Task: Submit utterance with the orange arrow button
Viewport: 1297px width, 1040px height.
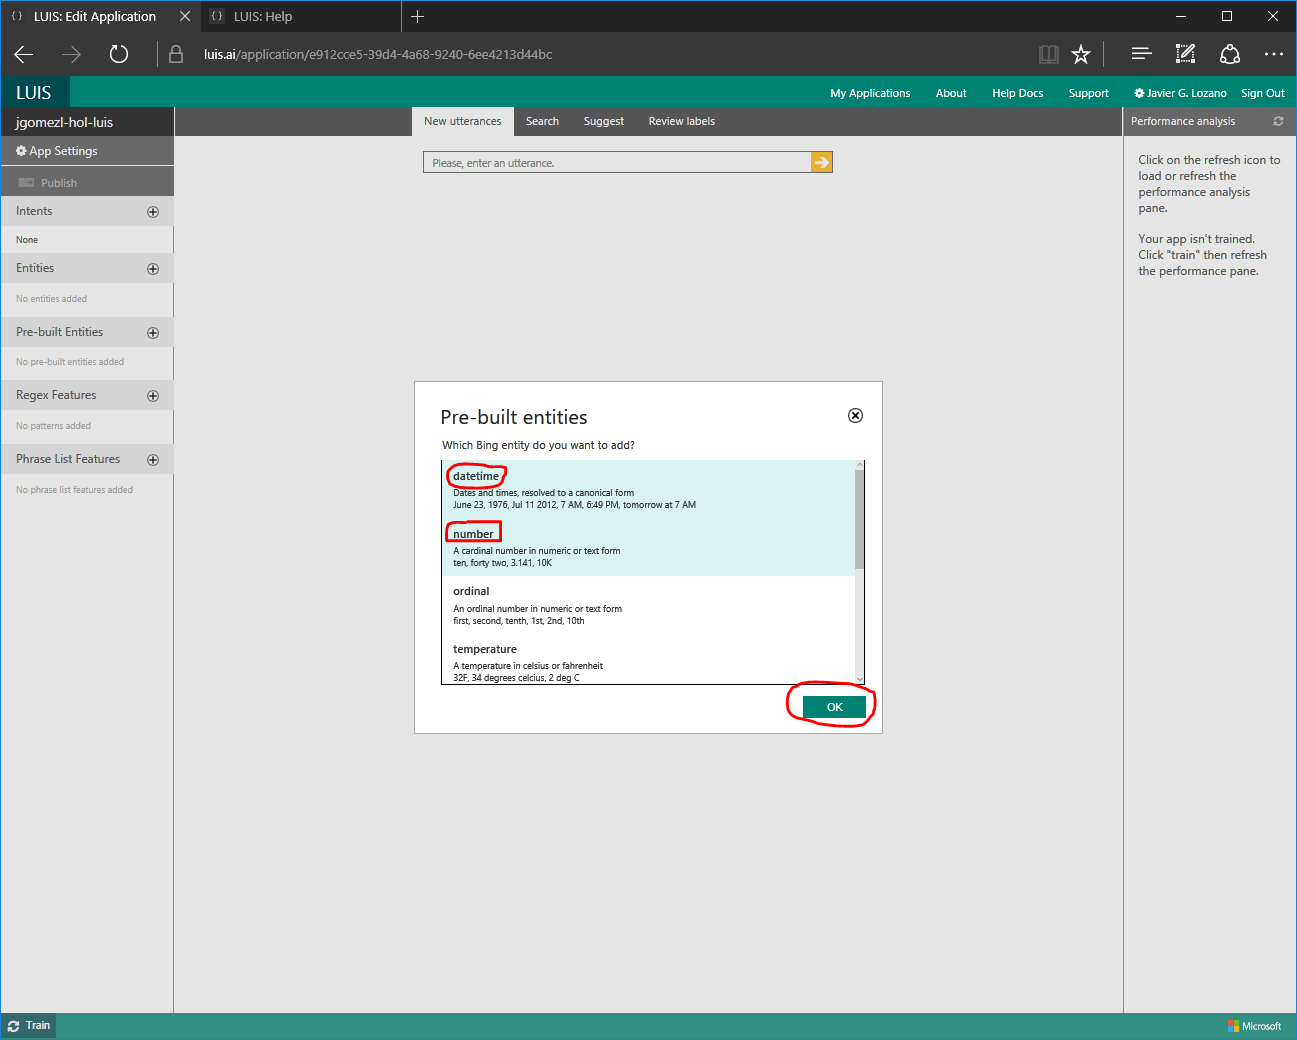Action: (821, 162)
